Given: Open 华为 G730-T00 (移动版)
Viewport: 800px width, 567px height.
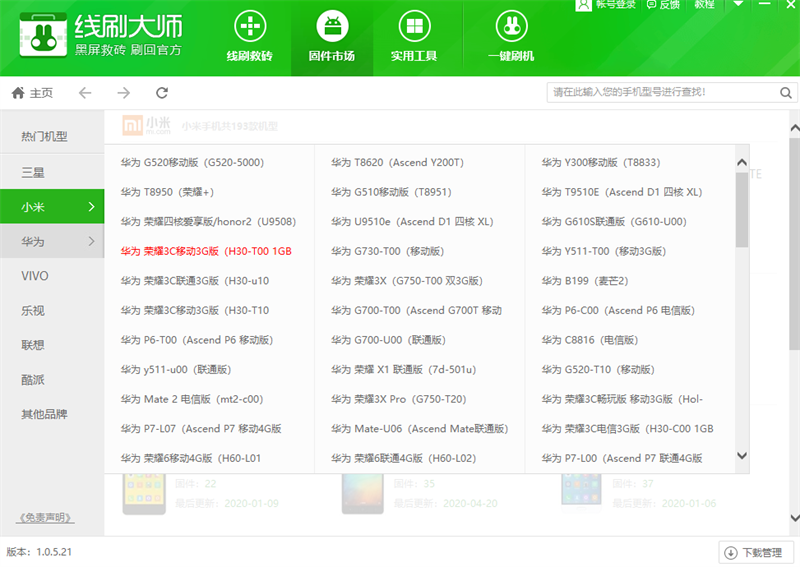Looking at the screenshot, I should (x=388, y=252).
